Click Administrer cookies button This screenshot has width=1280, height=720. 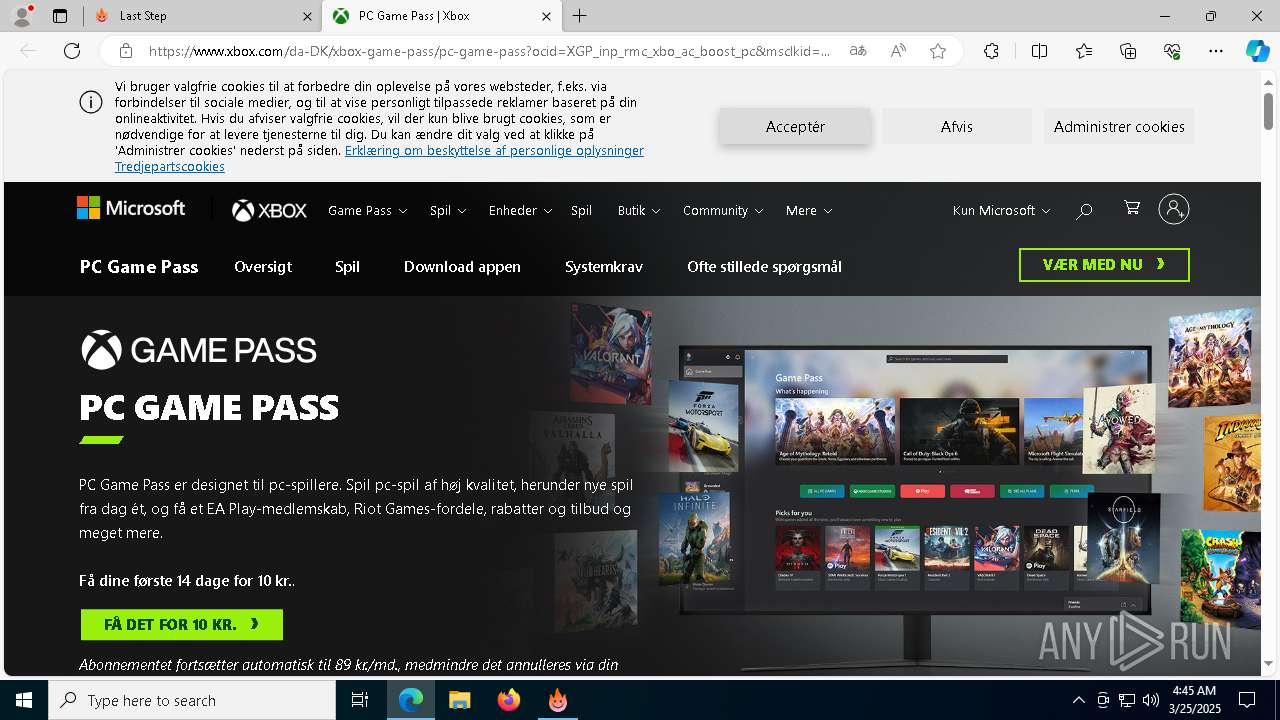coord(1119,126)
